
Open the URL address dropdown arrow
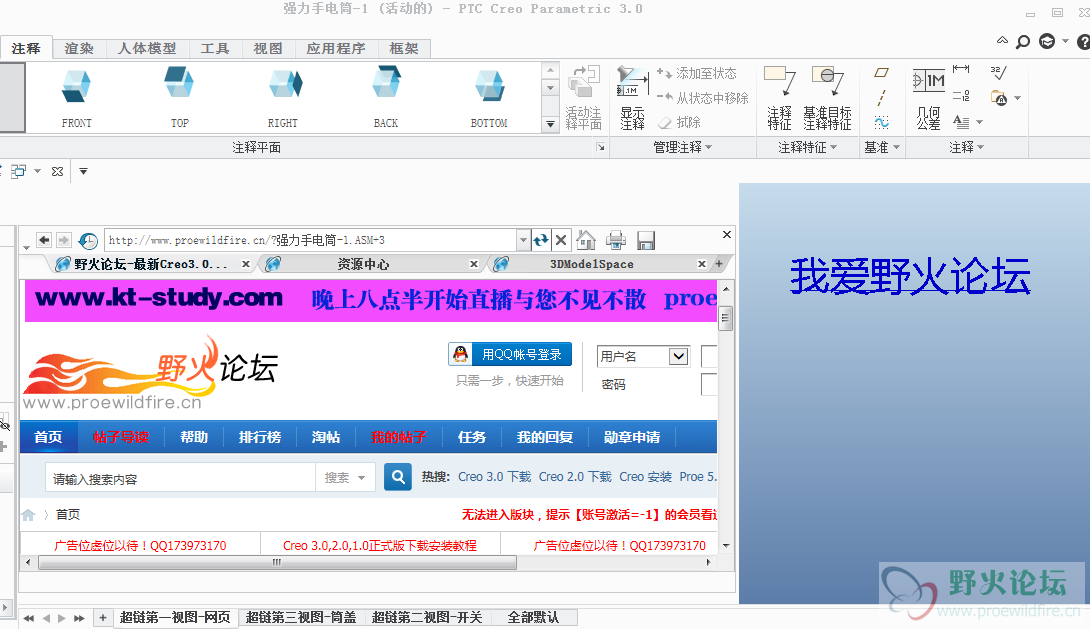(523, 240)
